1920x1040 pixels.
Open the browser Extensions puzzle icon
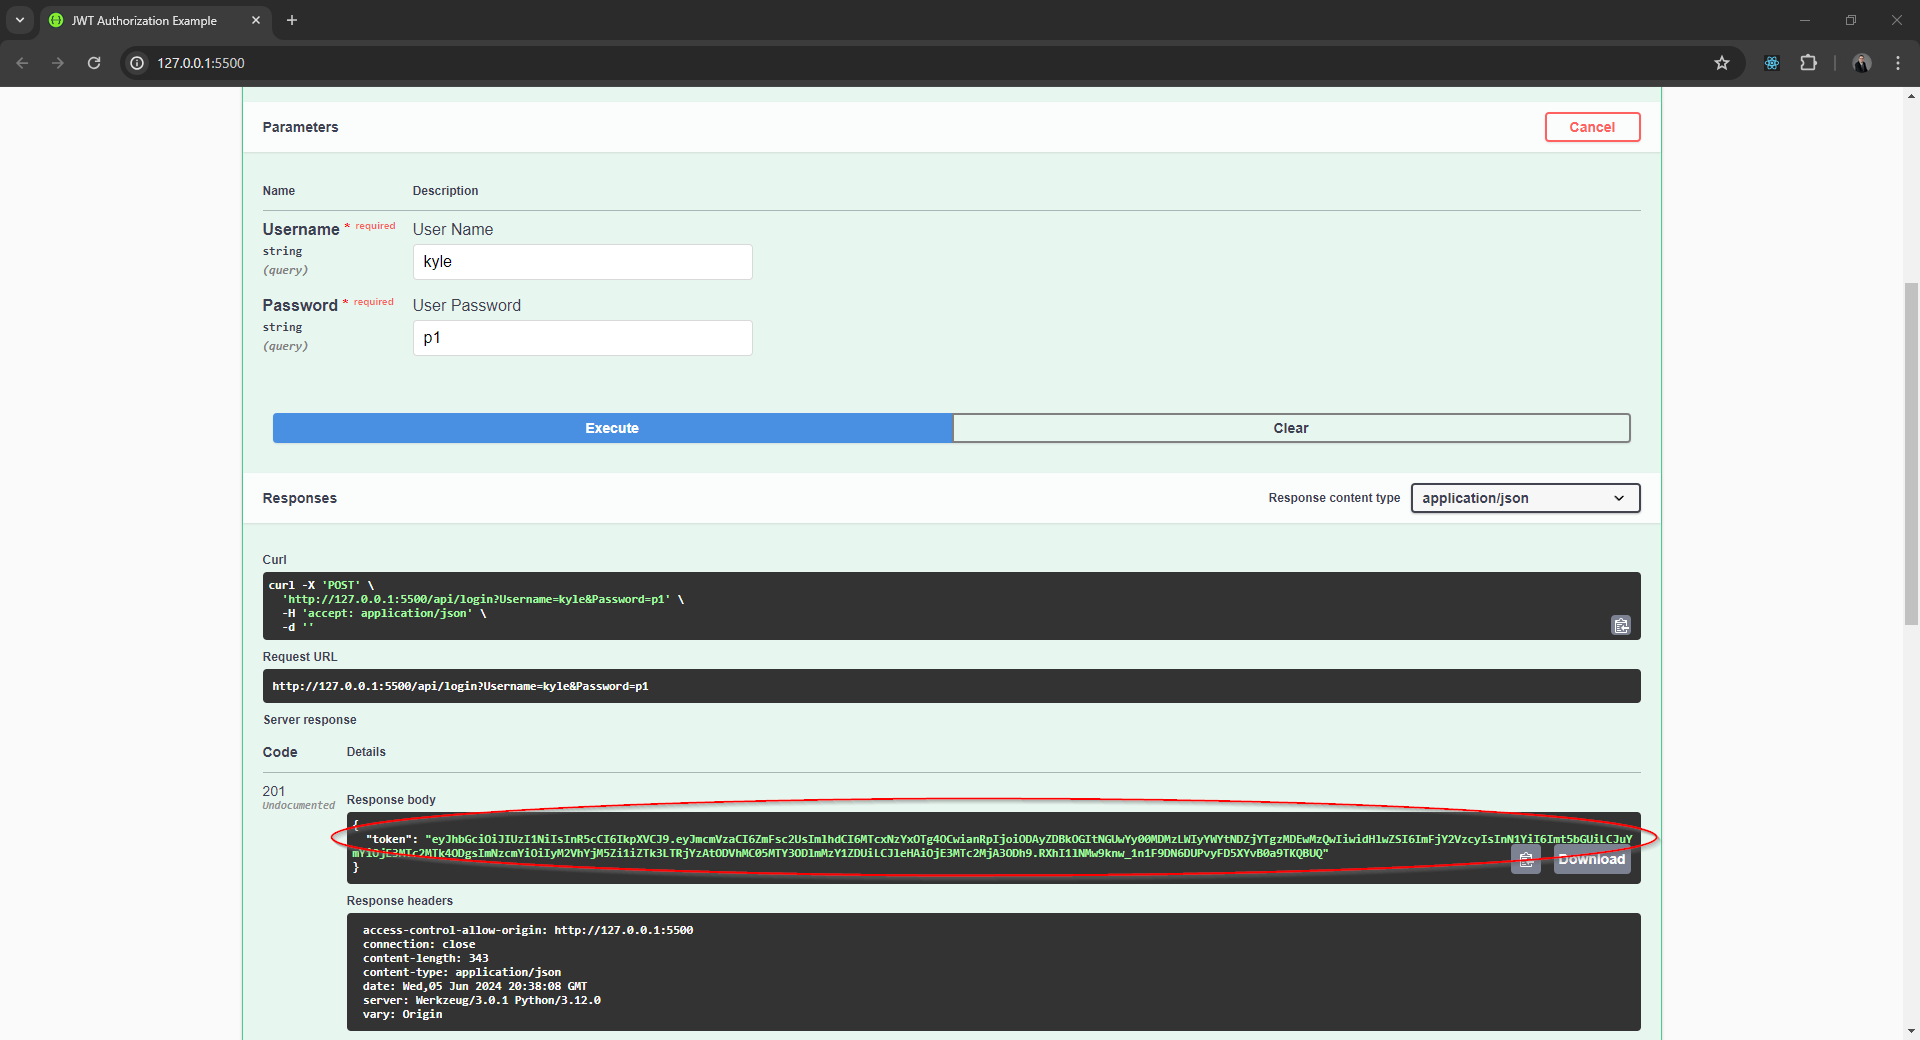tap(1808, 63)
